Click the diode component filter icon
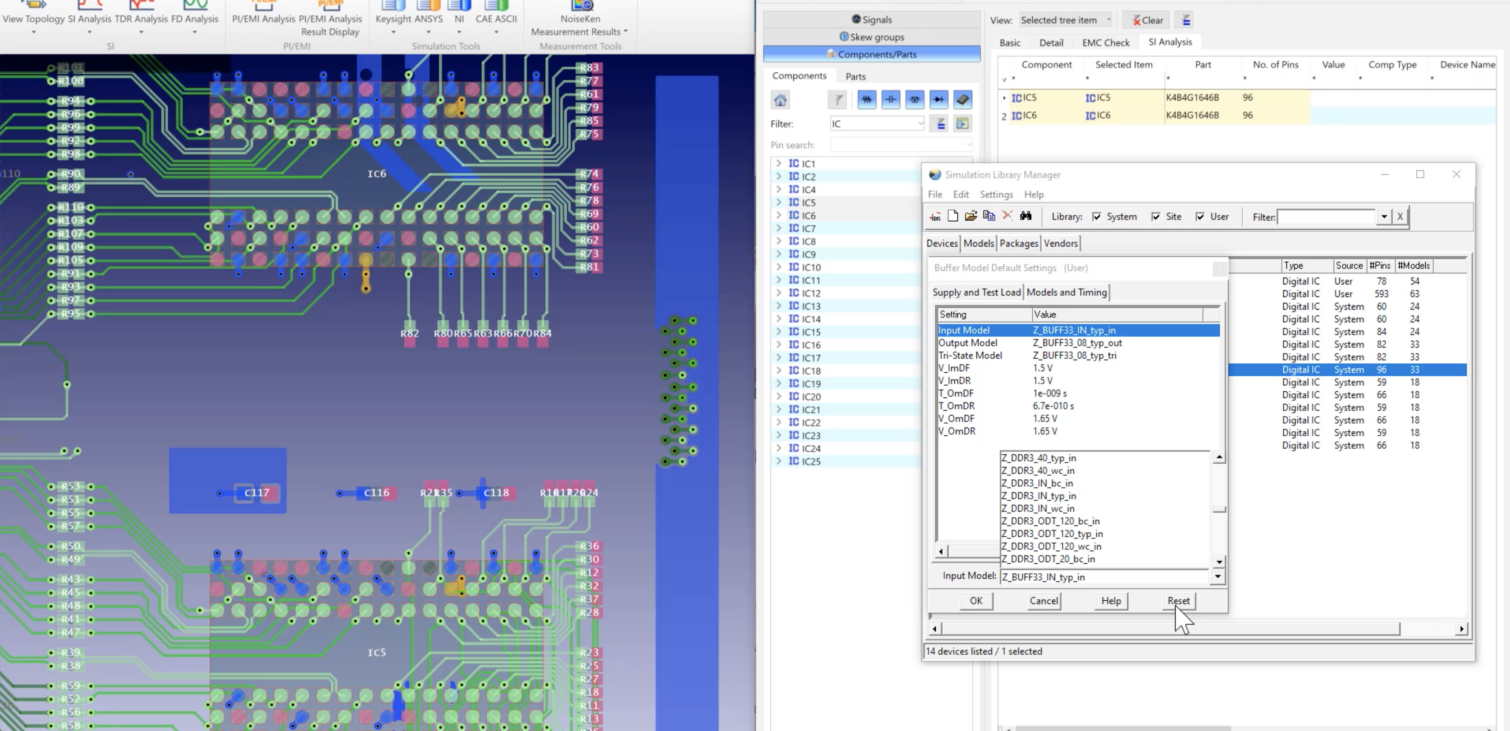This screenshot has height=731, width=1510. point(938,99)
